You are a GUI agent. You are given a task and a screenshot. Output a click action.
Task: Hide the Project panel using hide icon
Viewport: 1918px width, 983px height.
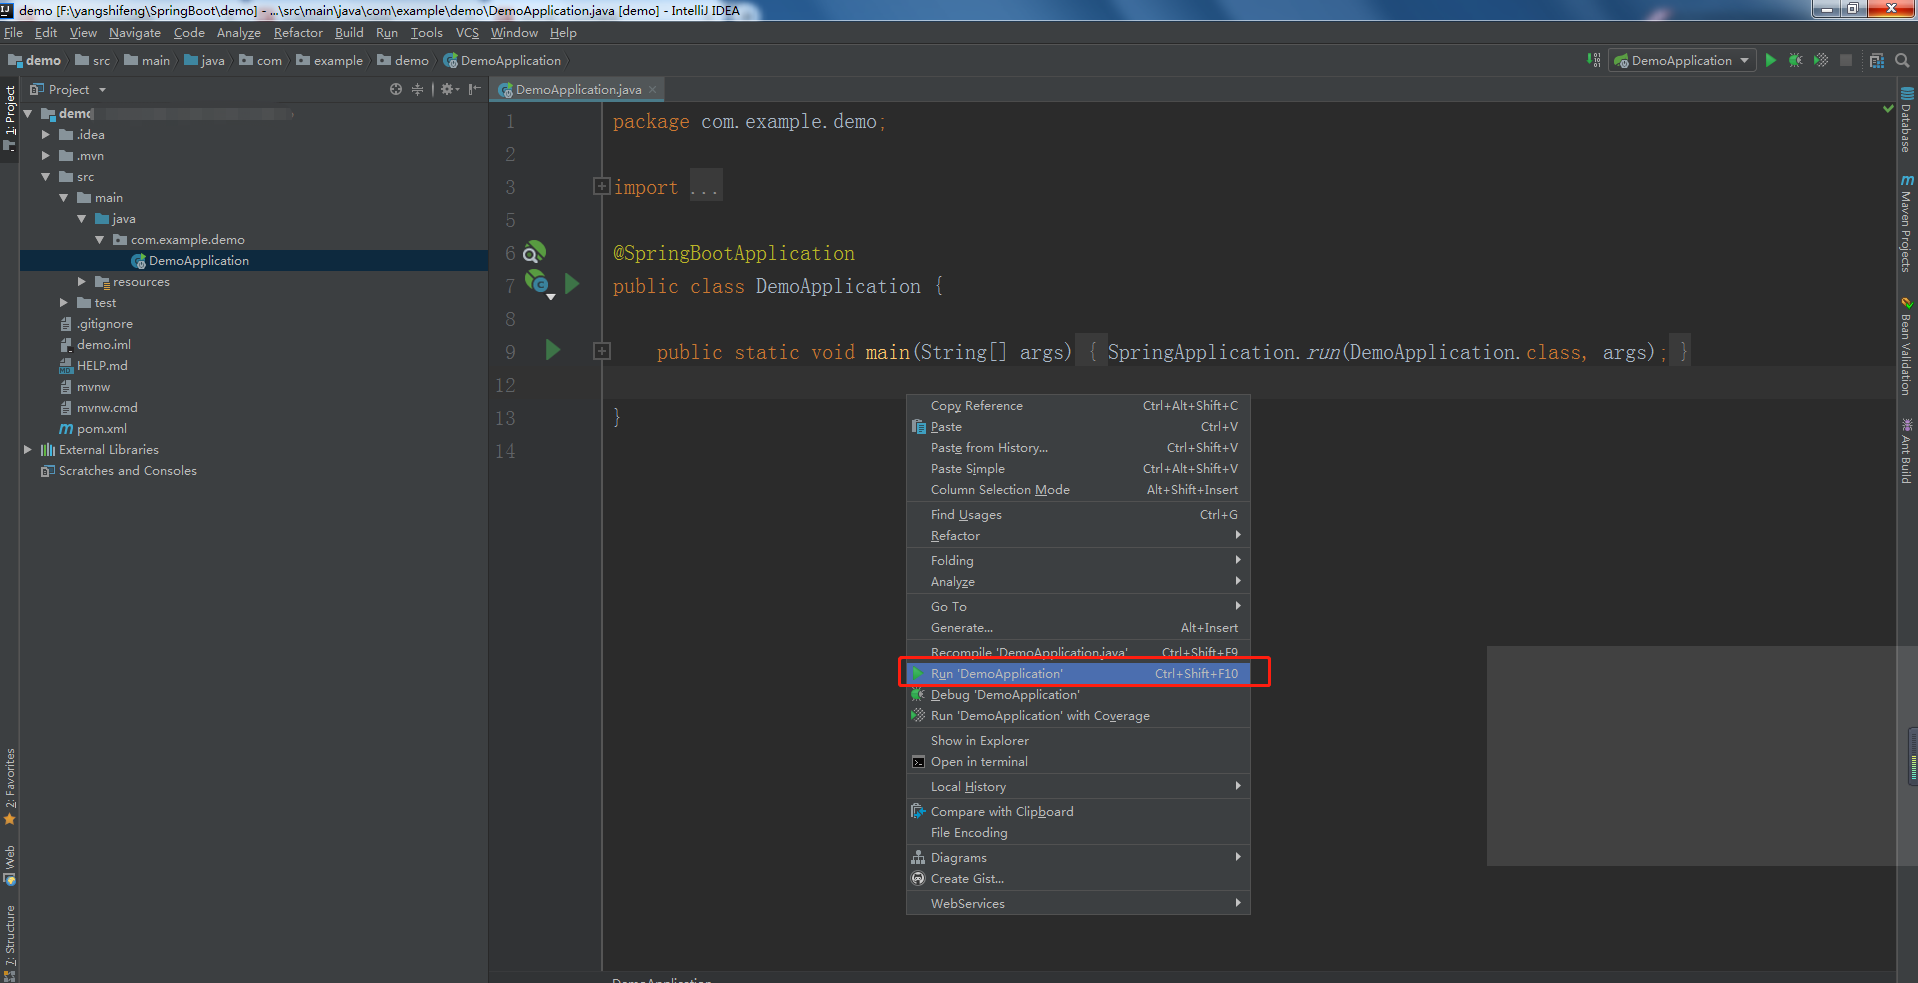(x=475, y=89)
